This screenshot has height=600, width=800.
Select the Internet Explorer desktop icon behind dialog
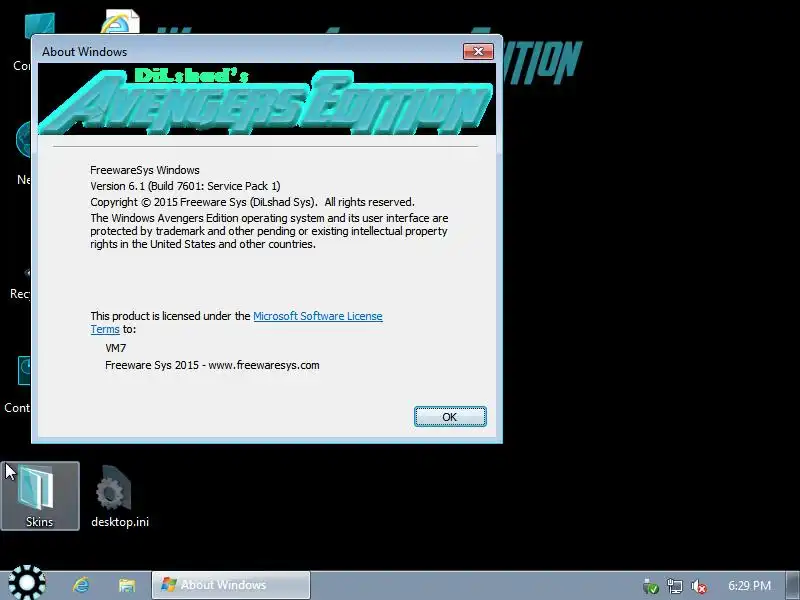pyautogui.click(x=120, y=21)
